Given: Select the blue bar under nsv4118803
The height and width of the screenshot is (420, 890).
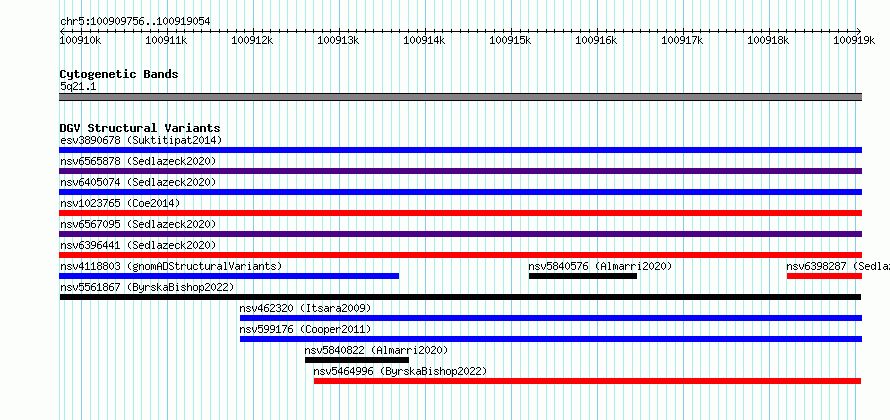Looking at the screenshot, I should pyautogui.click(x=229, y=276).
